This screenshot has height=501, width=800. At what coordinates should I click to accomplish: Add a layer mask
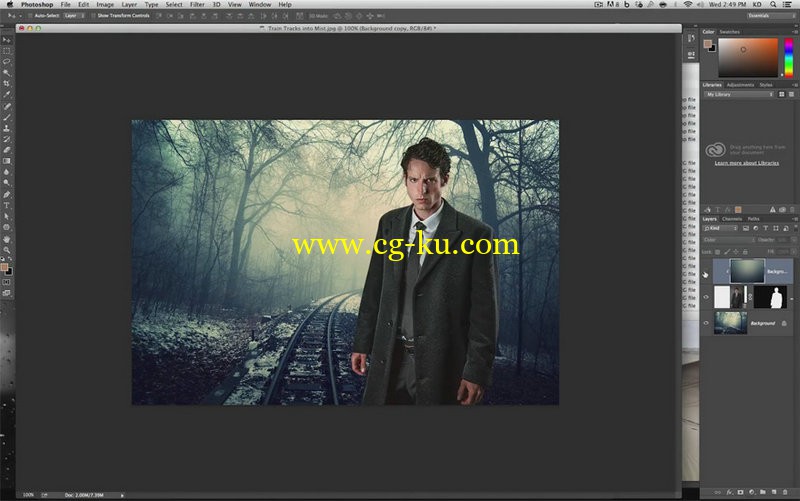[740, 492]
